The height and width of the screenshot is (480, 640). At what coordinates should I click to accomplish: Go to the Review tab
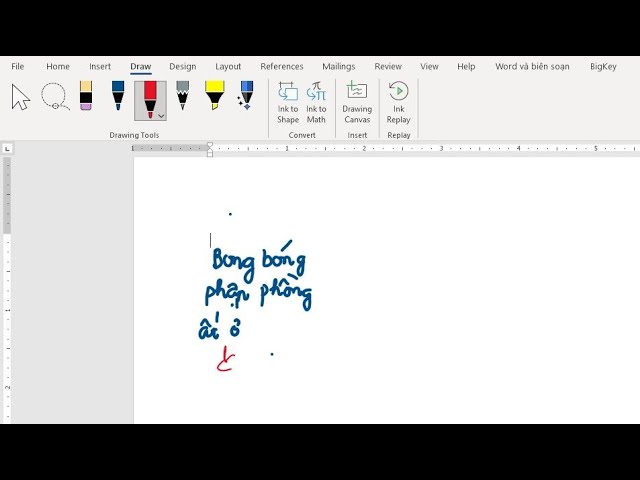coord(388,67)
